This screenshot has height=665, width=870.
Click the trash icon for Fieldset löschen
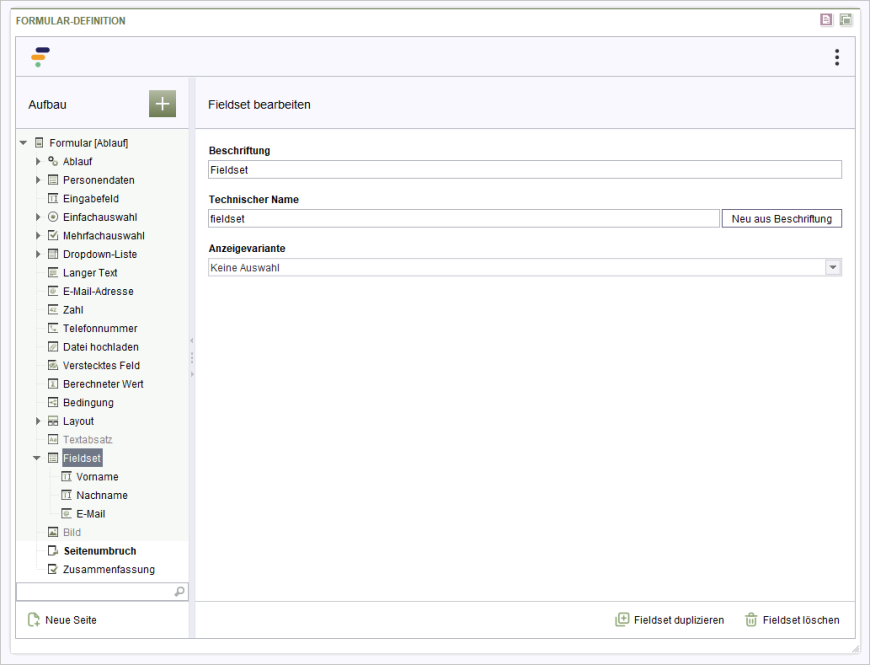coord(751,620)
